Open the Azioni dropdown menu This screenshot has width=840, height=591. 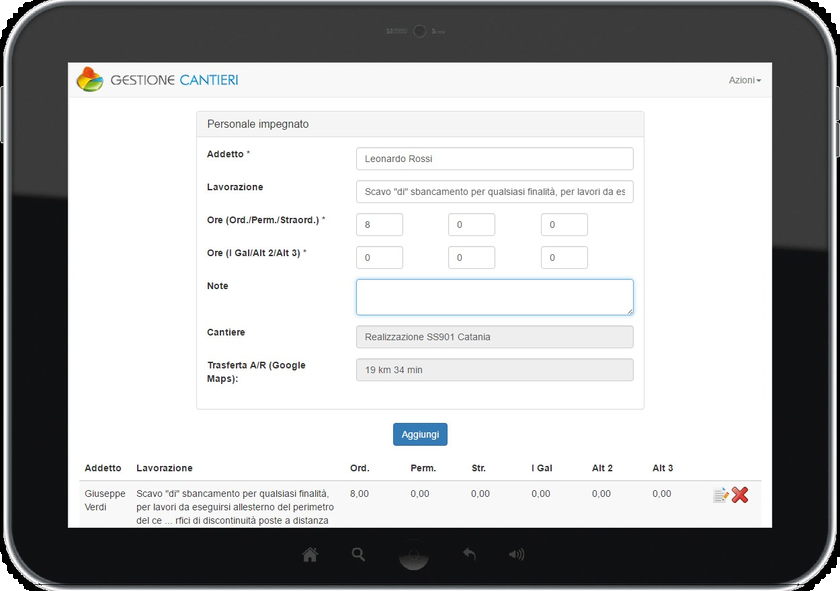coord(744,80)
